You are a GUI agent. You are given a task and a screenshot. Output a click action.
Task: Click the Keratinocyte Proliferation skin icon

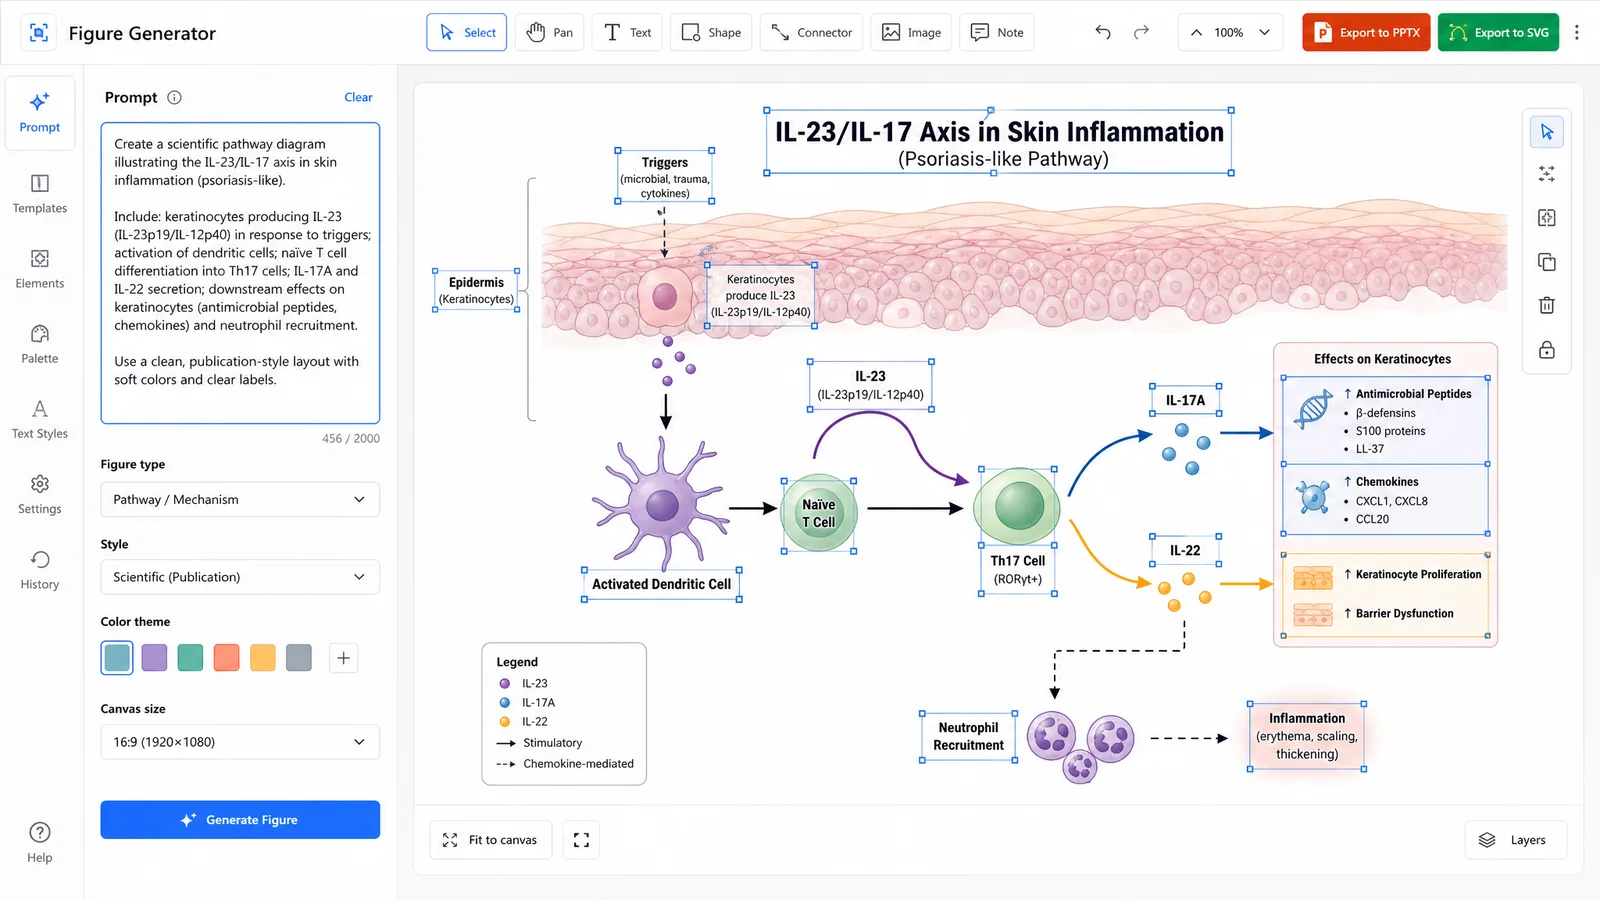pos(1313,577)
